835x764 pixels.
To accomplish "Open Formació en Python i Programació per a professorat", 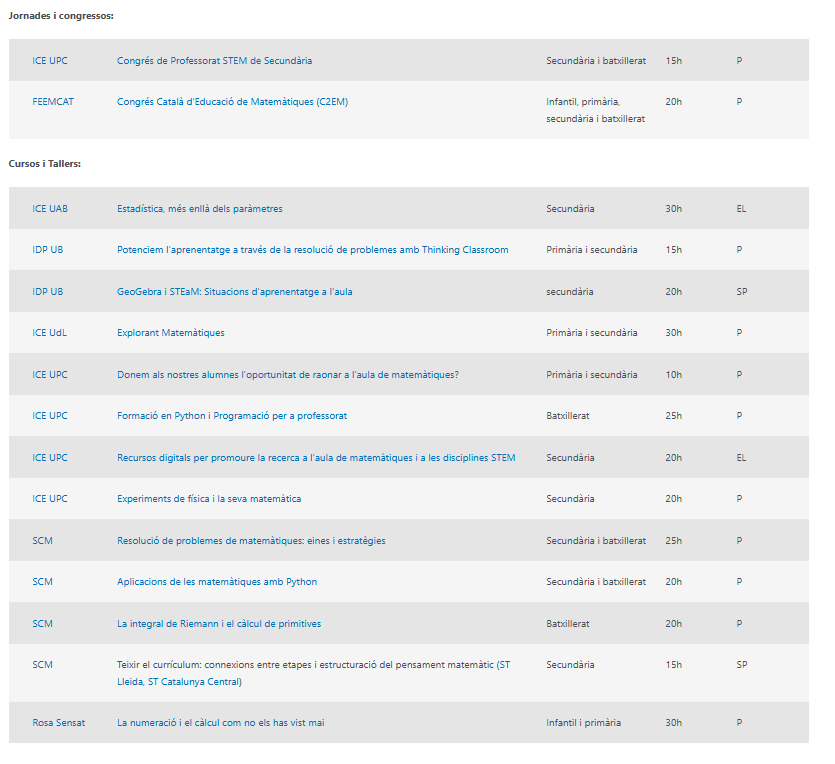I will (x=232, y=416).
